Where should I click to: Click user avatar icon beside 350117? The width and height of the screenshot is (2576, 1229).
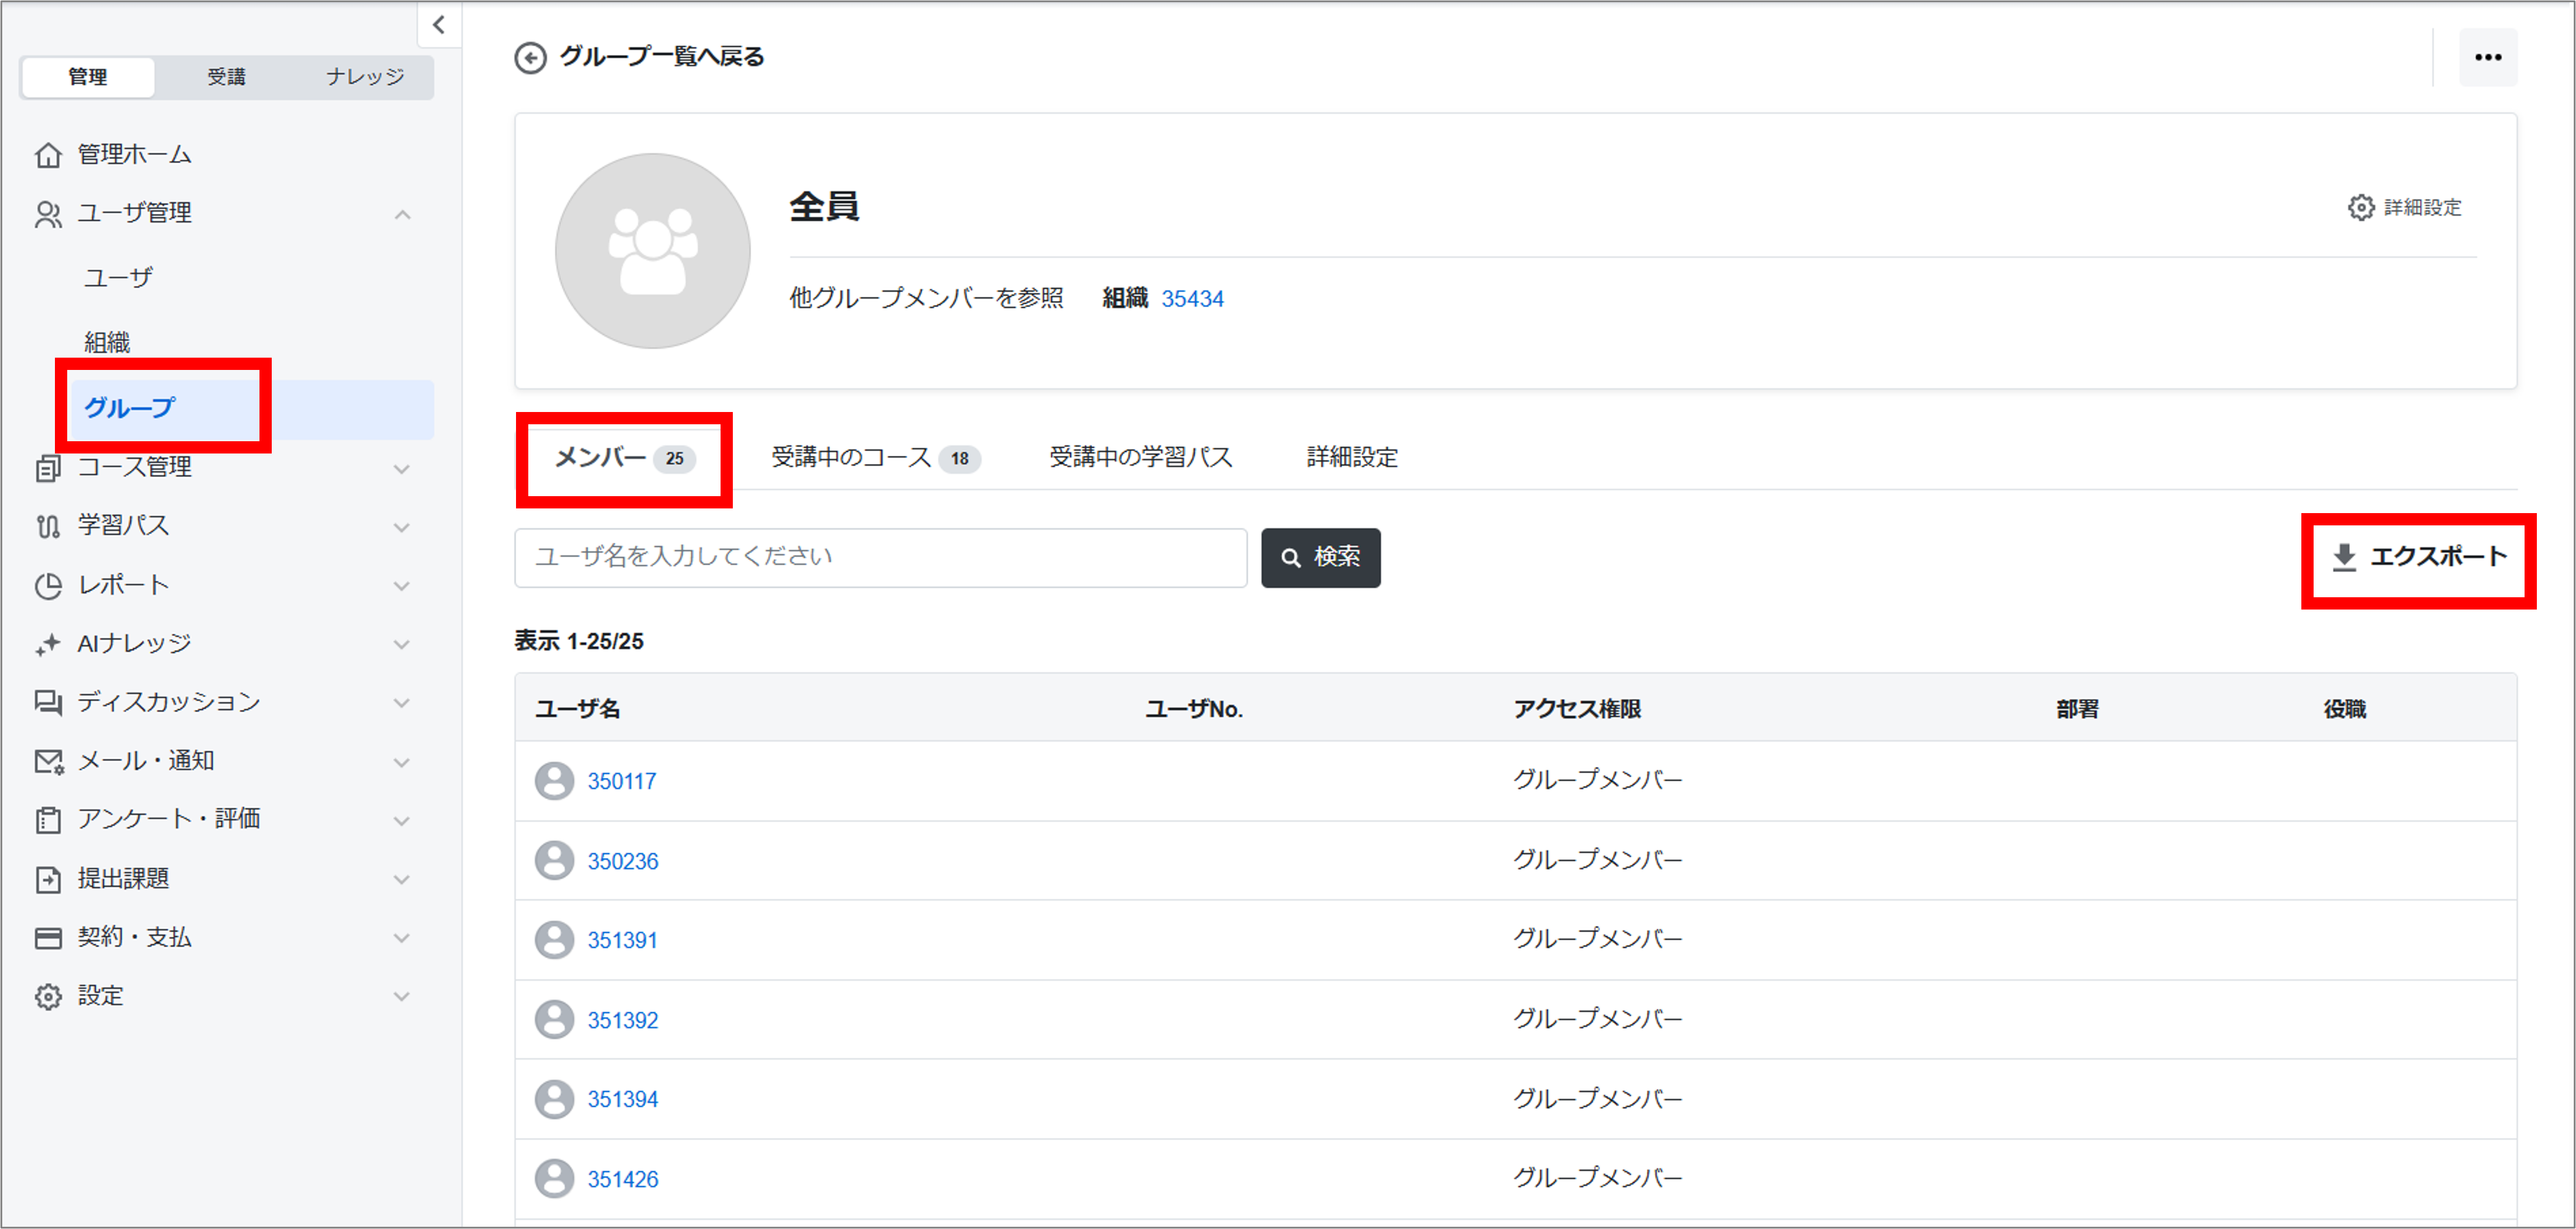point(554,781)
